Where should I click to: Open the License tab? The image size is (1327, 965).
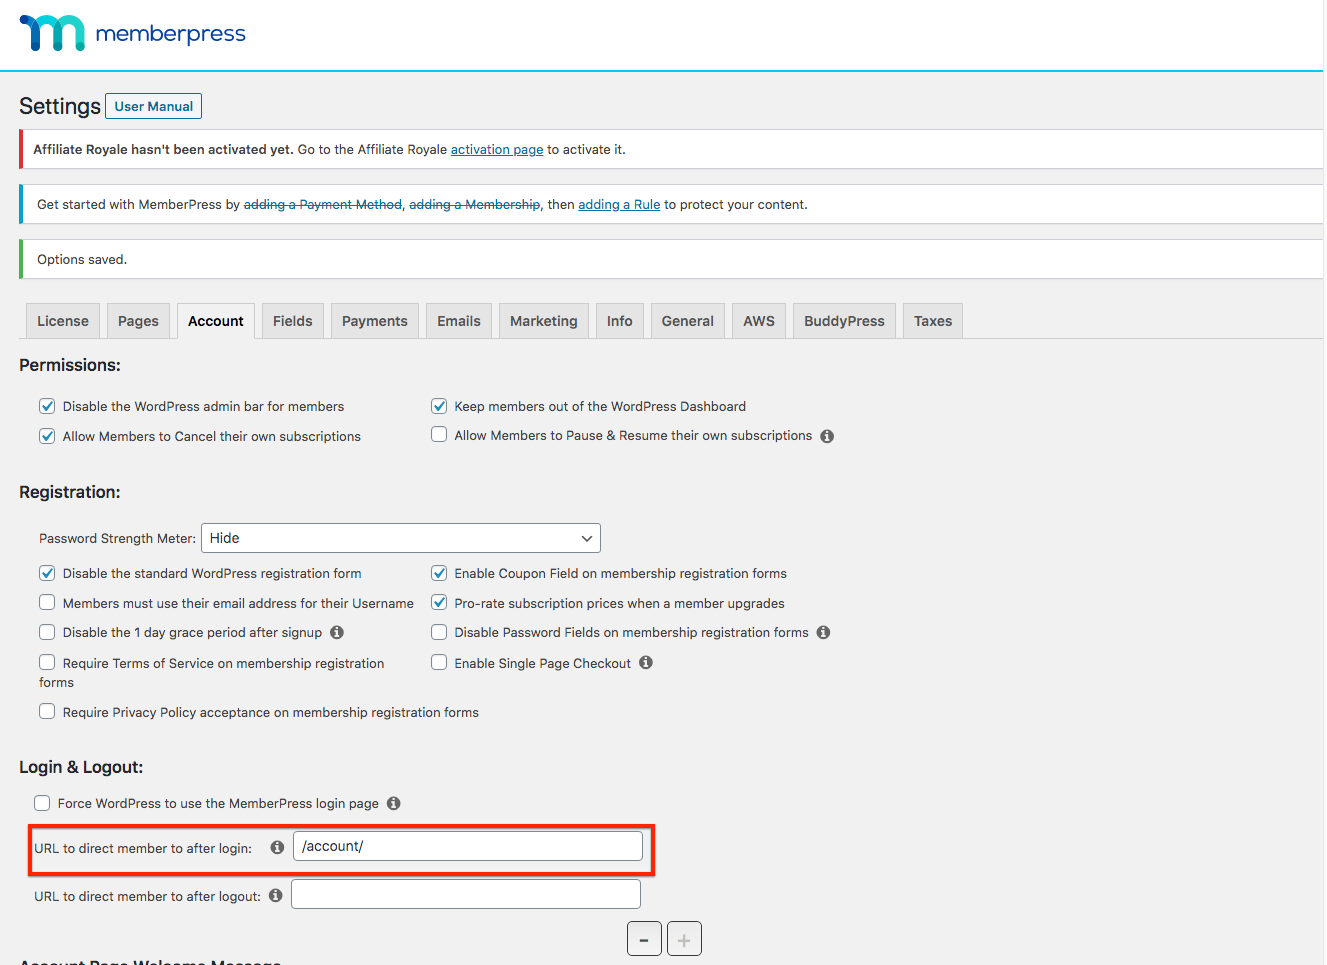pos(63,321)
